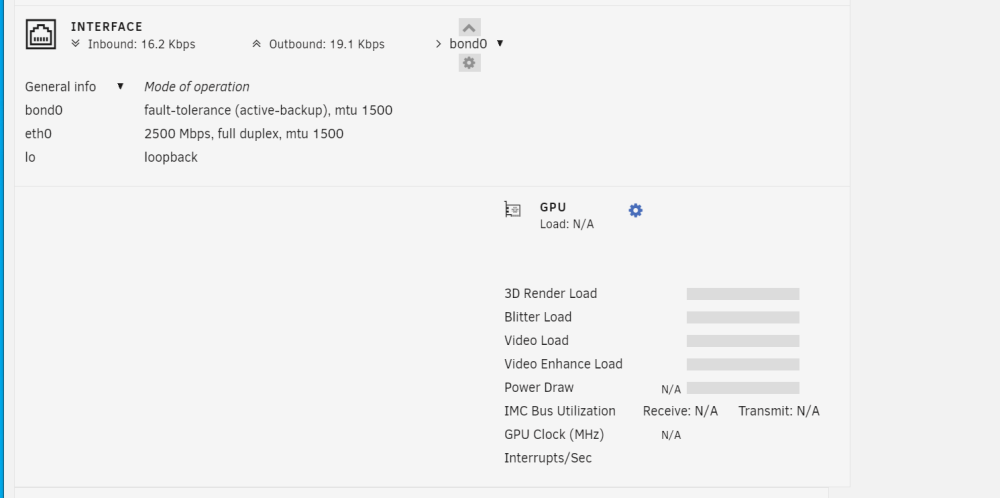
Task: Click the Mode of operation column header
Action: pyautogui.click(x=196, y=87)
